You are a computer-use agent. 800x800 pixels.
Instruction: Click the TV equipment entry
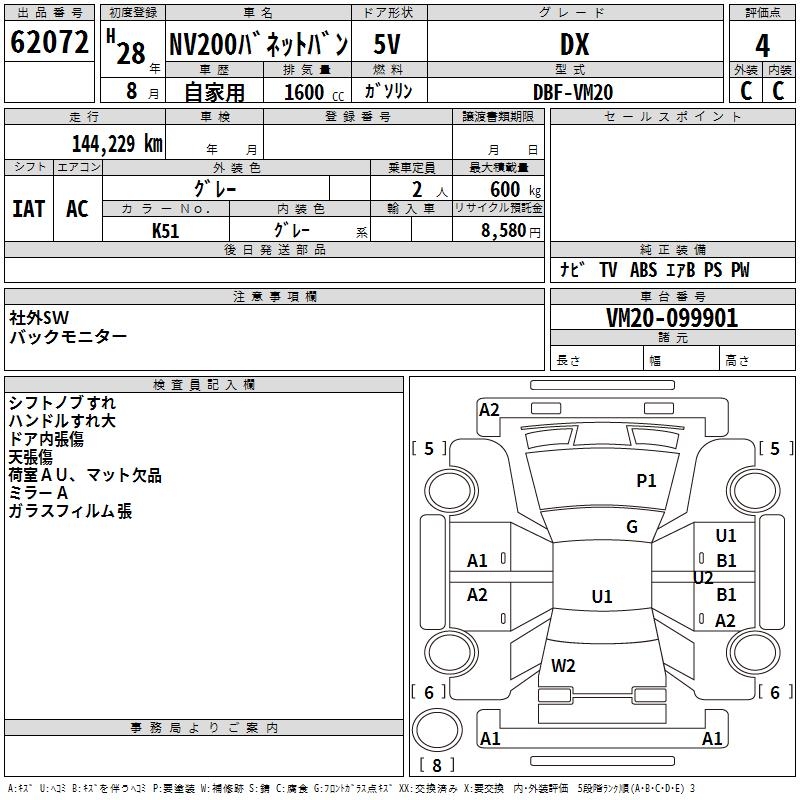point(608,270)
